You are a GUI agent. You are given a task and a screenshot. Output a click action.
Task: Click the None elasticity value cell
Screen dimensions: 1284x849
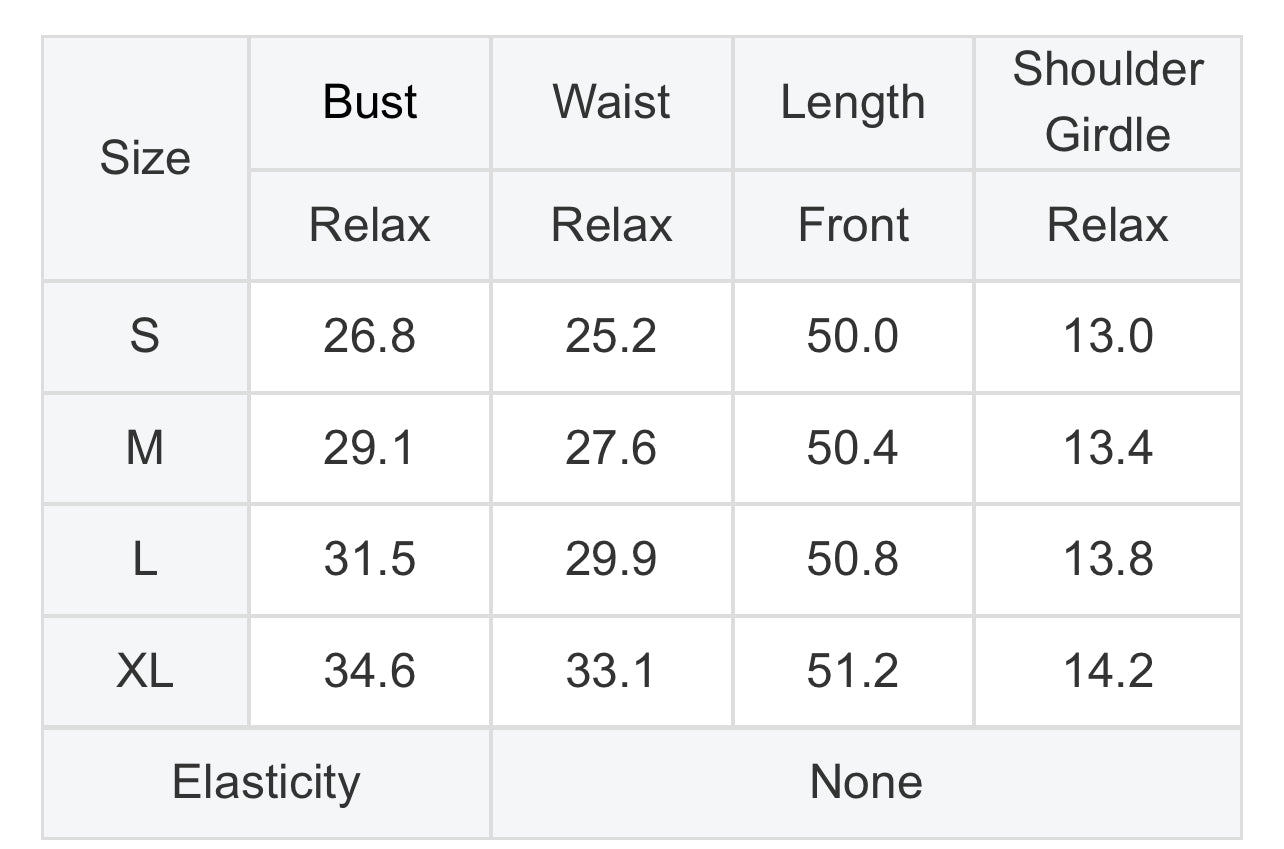(x=866, y=782)
